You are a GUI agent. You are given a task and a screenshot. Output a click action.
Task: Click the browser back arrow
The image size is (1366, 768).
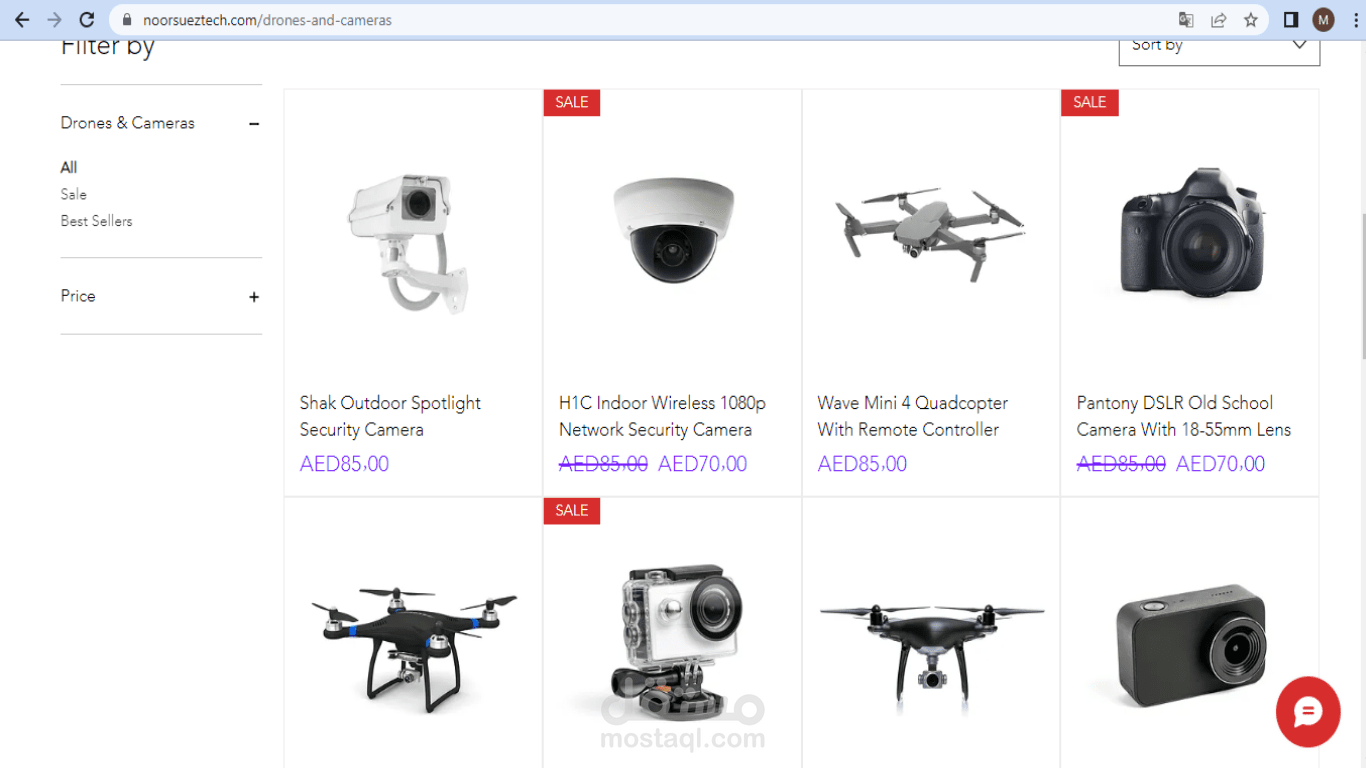[x=22, y=20]
